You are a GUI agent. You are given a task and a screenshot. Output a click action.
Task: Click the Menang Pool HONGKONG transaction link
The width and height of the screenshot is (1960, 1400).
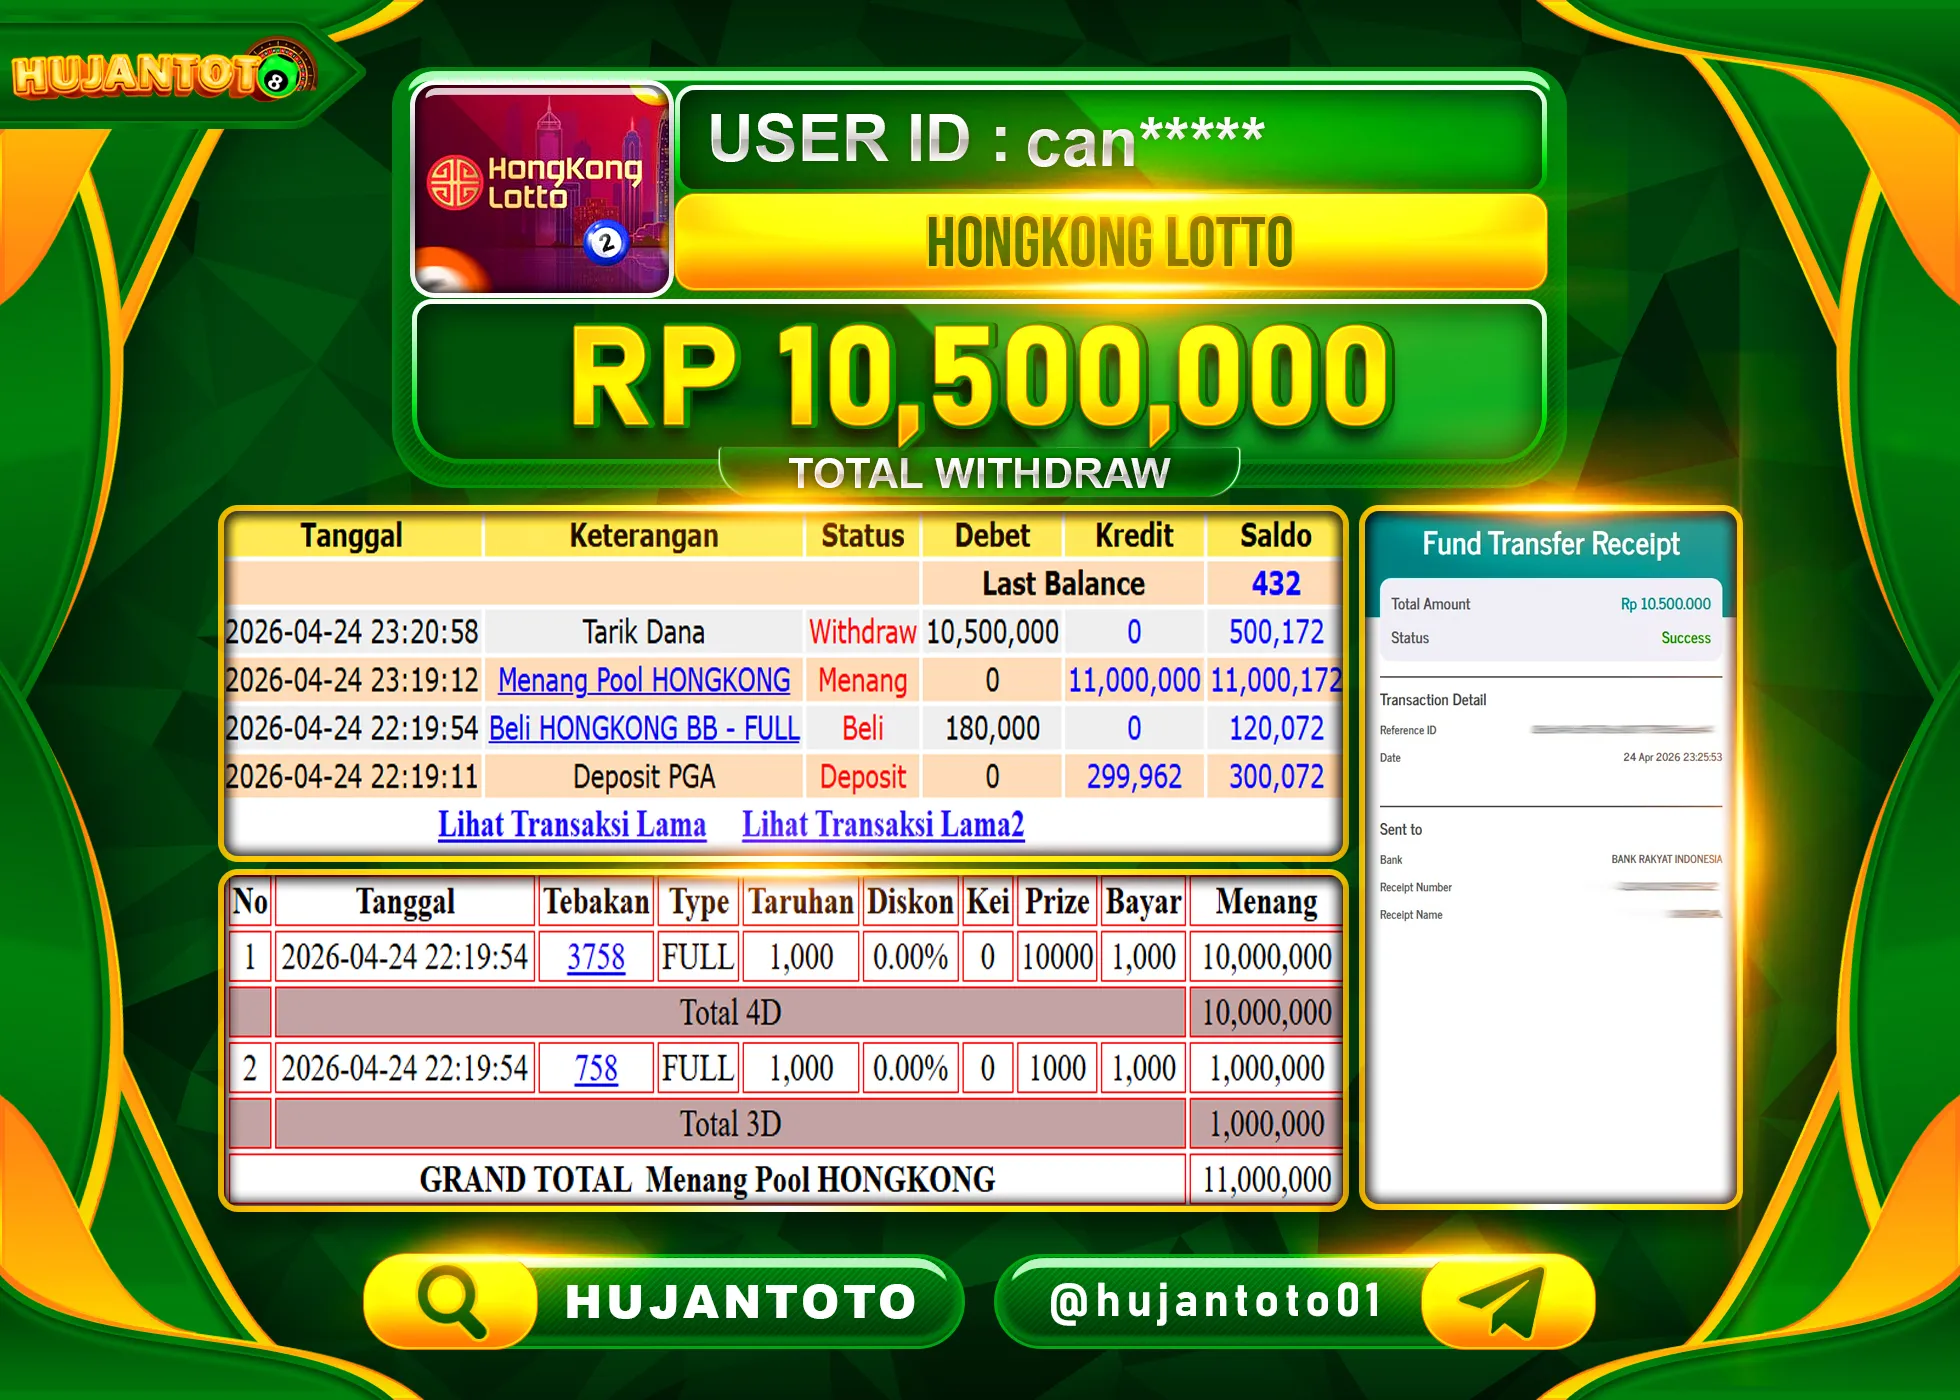643,681
